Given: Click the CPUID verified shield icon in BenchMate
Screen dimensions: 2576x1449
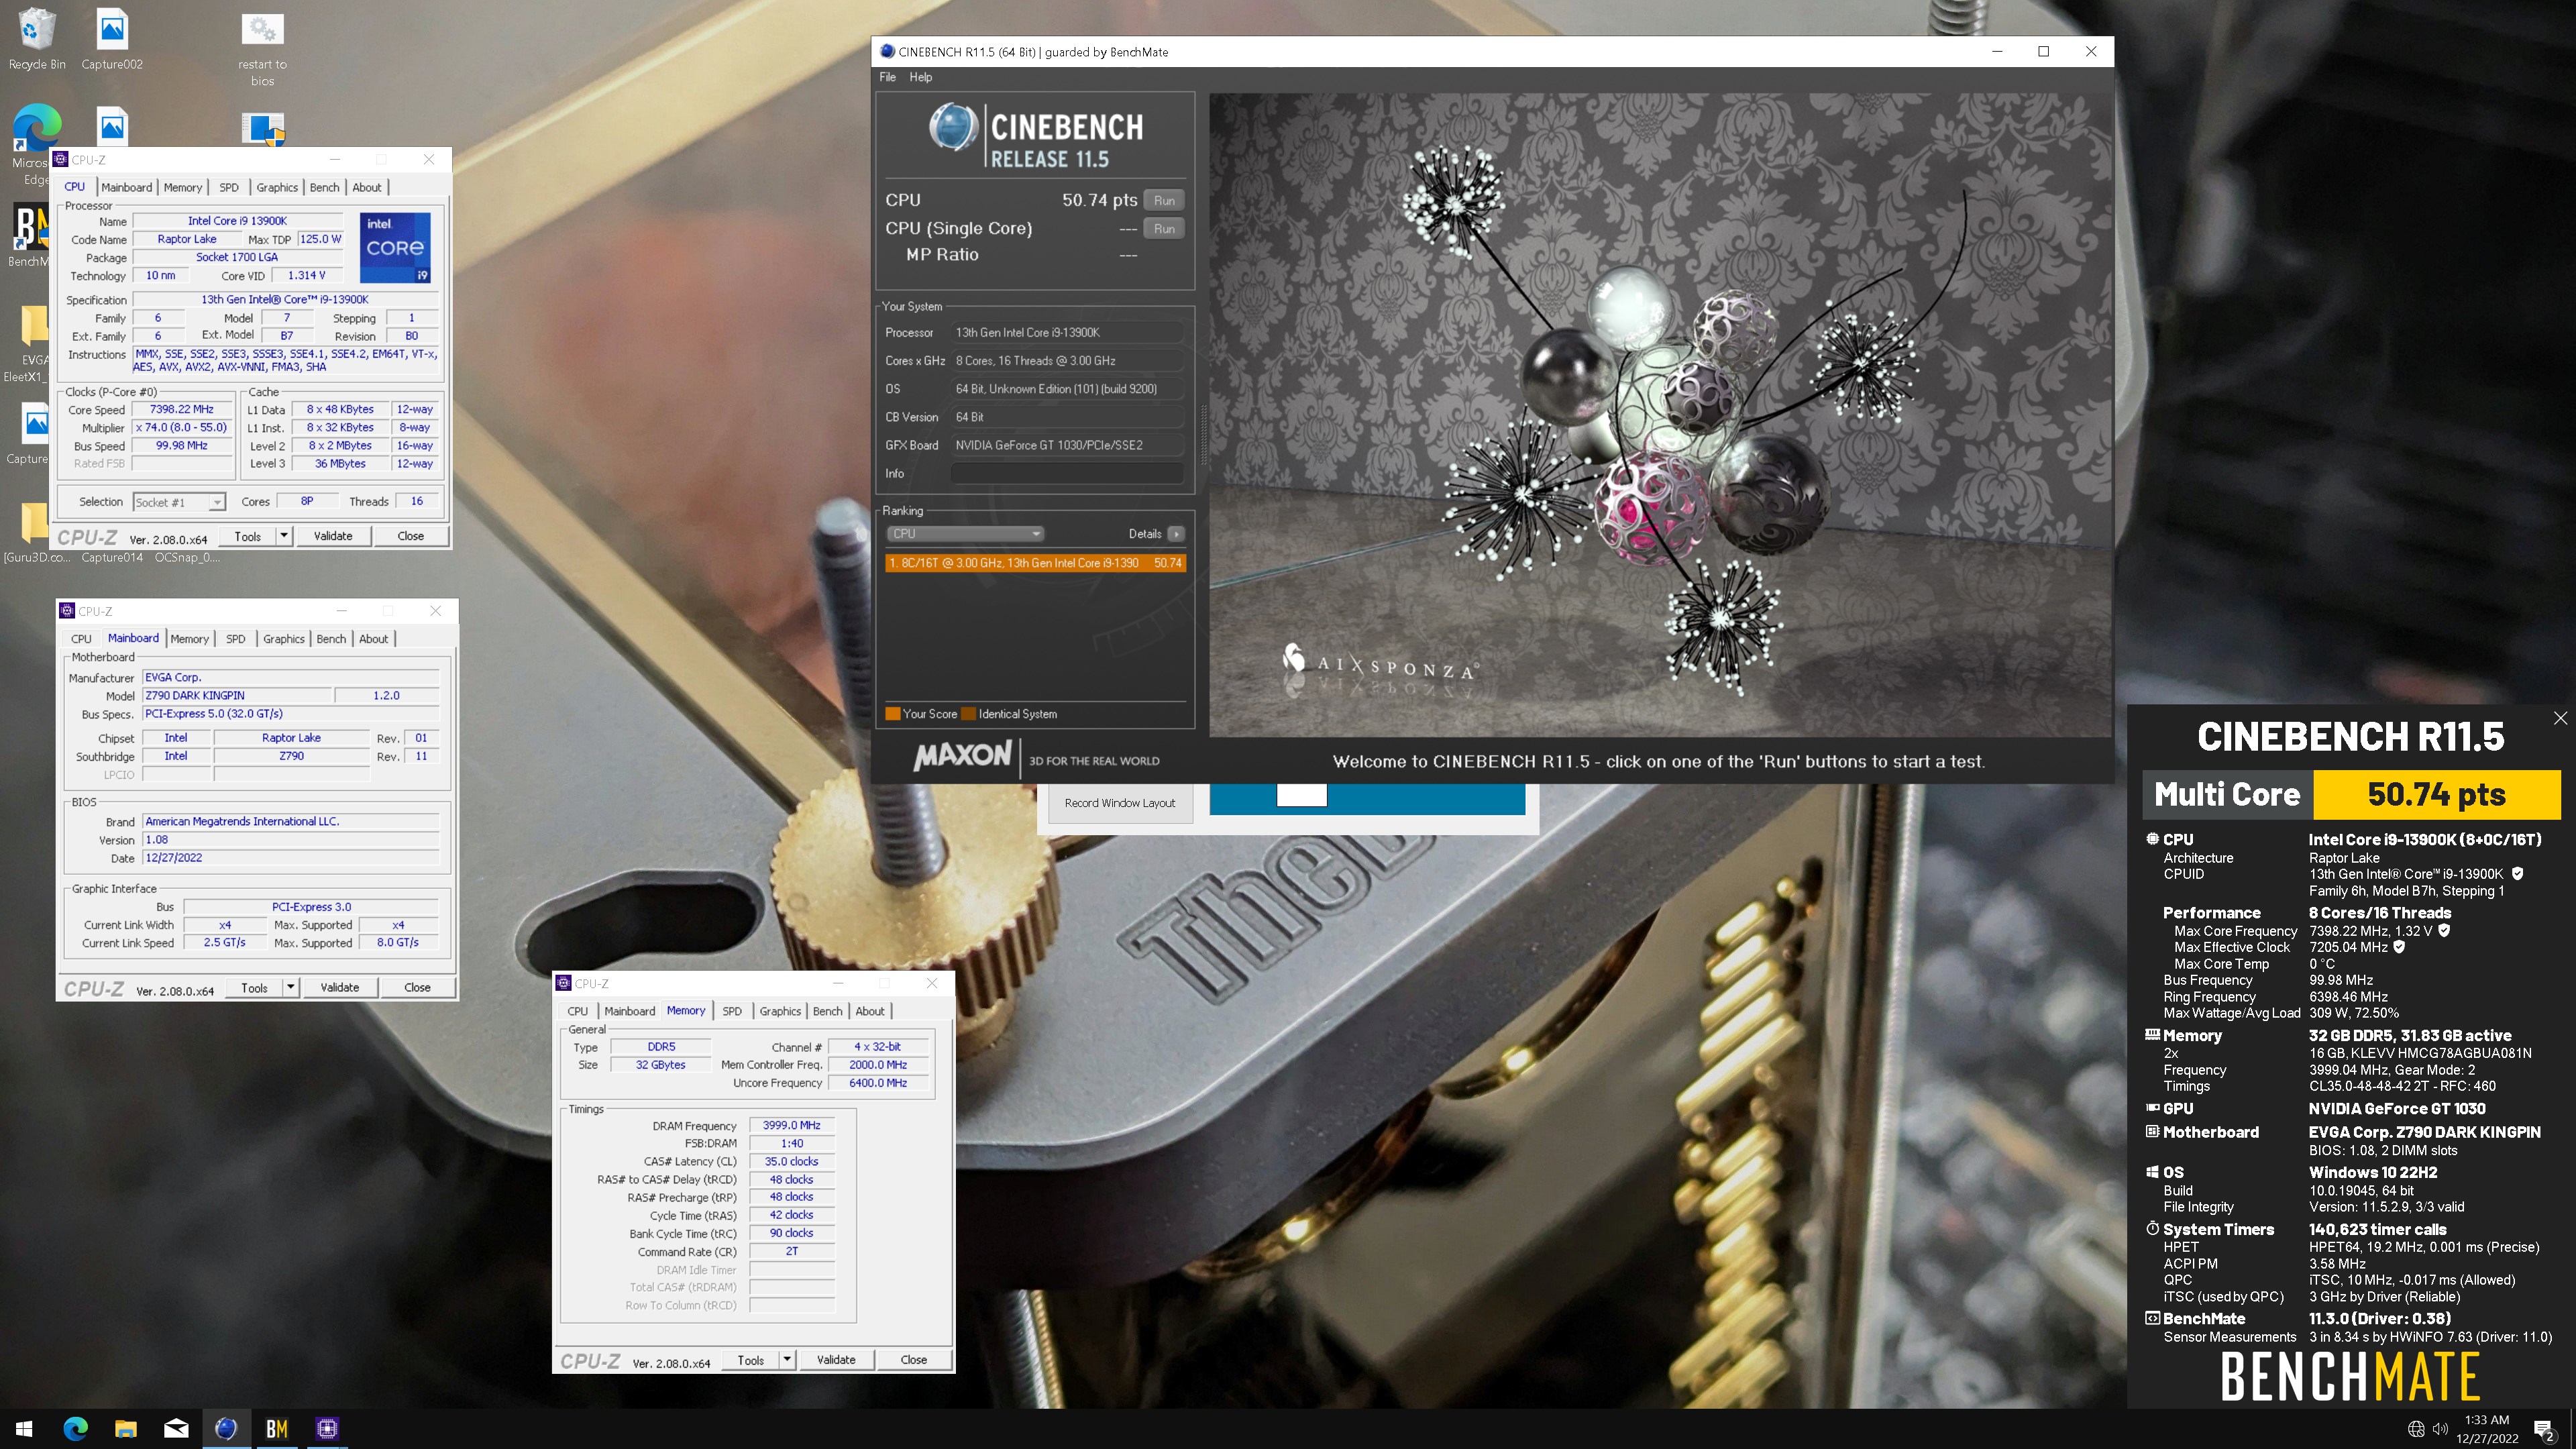Looking at the screenshot, I should tap(2518, 874).
